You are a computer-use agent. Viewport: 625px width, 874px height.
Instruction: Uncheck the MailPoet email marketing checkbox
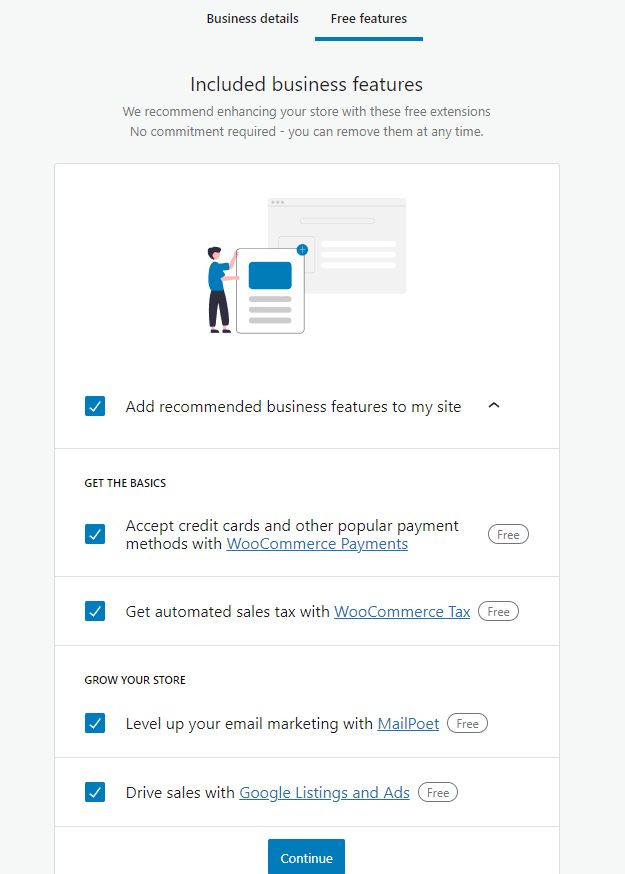point(95,723)
